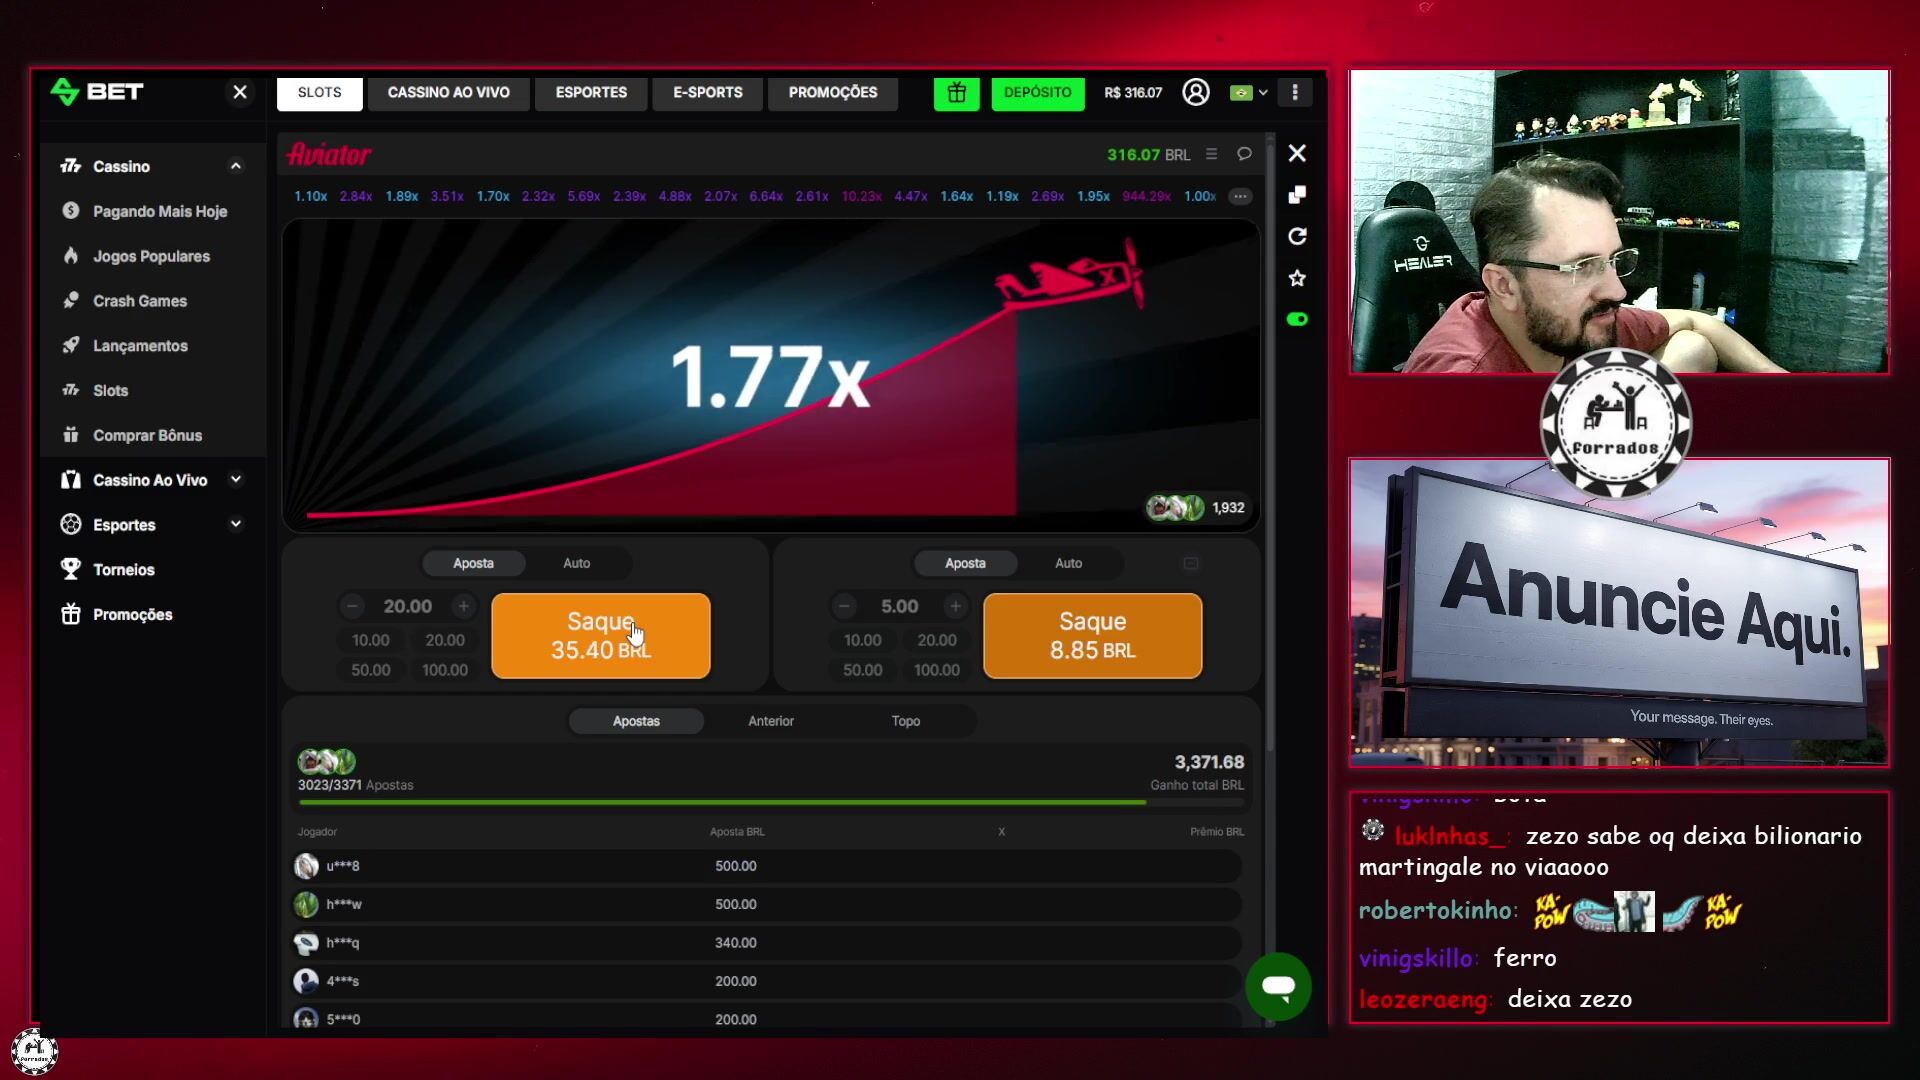Switch to the Anterior tab
The height and width of the screenshot is (1080, 1920).
pyautogui.click(x=771, y=721)
